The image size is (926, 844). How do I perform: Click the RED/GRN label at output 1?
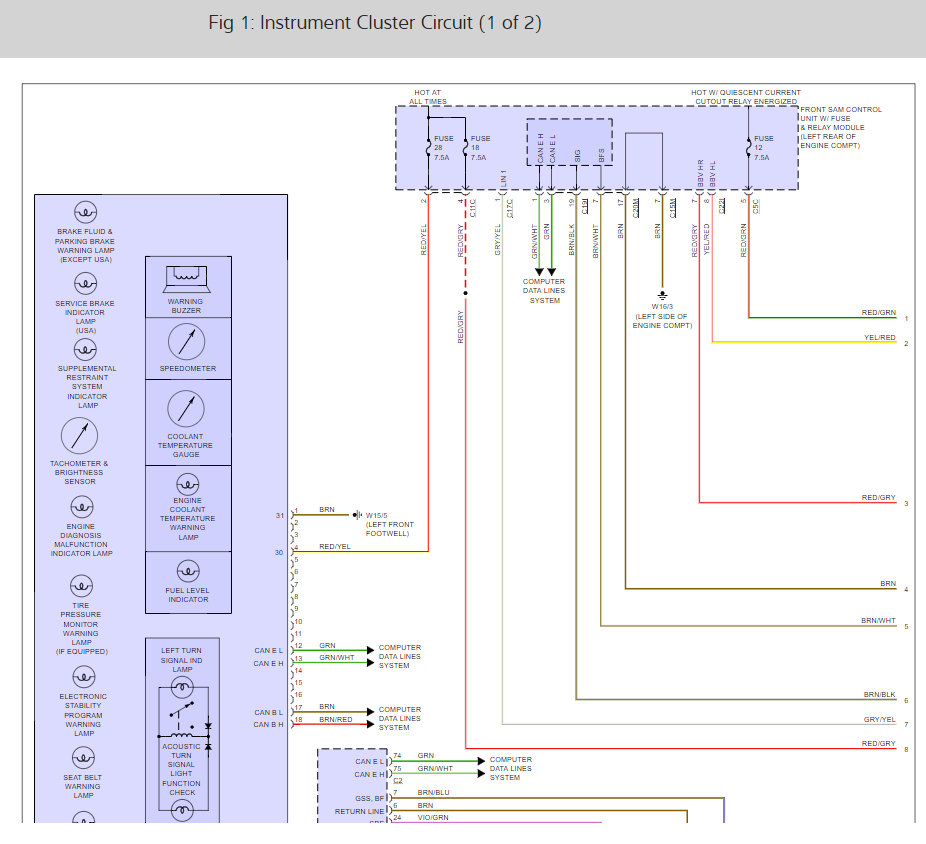[x=879, y=312]
